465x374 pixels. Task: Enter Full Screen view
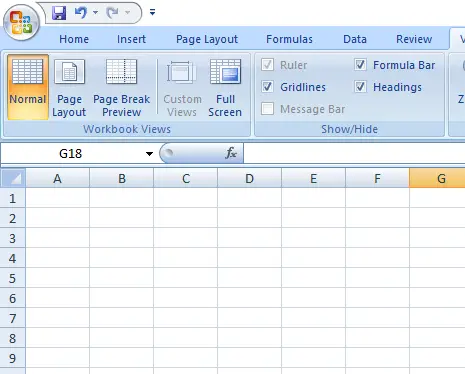click(x=225, y=87)
